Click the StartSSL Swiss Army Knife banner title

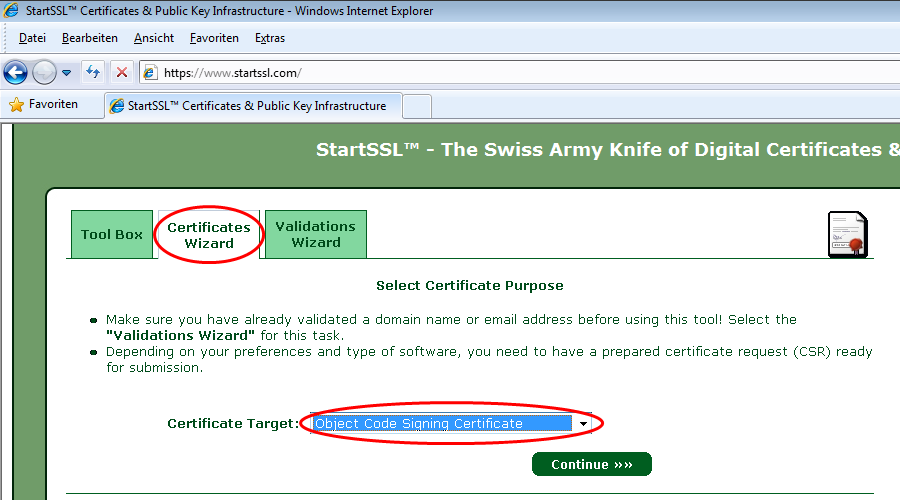608,150
